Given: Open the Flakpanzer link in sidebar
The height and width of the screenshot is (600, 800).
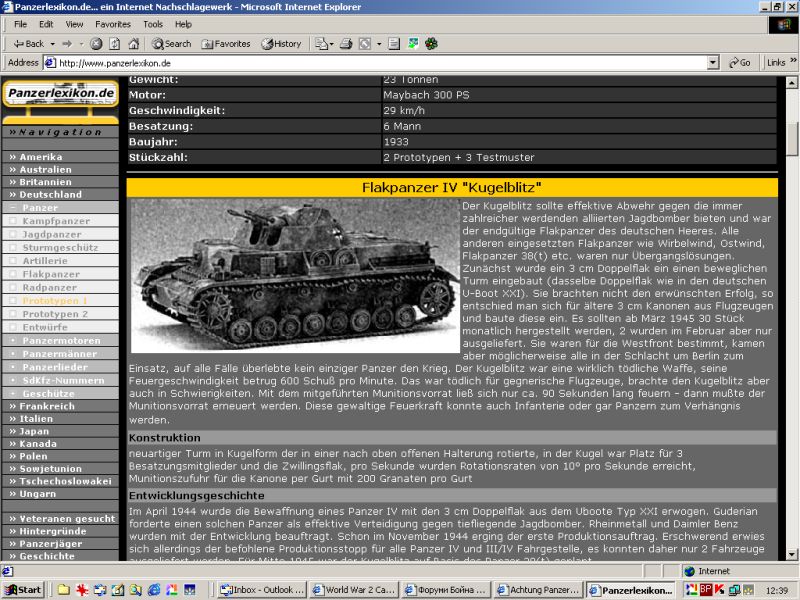Looking at the screenshot, I should pos(51,273).
